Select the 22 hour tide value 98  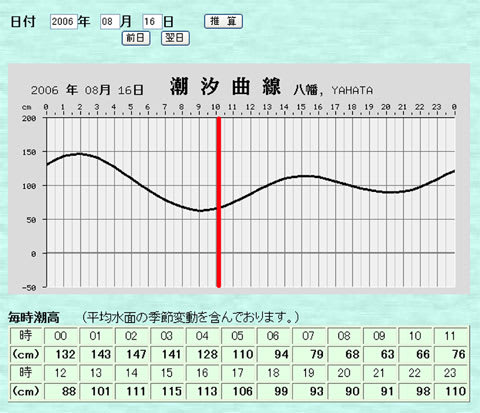(416, 391)
